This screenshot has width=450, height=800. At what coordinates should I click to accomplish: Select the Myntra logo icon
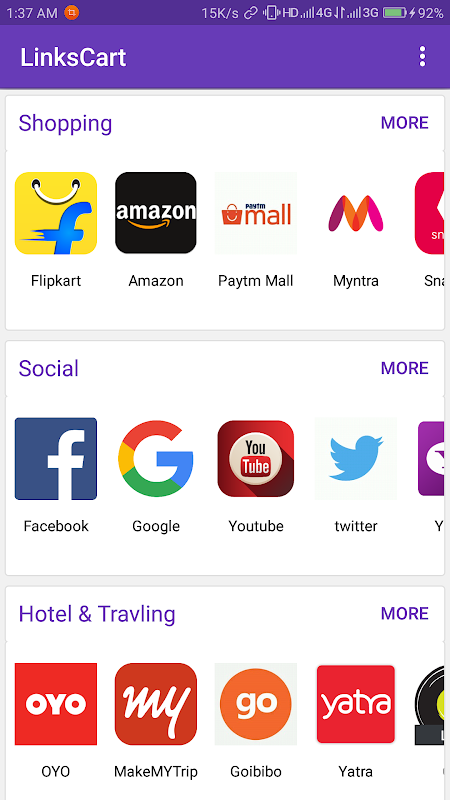[356, 213]
